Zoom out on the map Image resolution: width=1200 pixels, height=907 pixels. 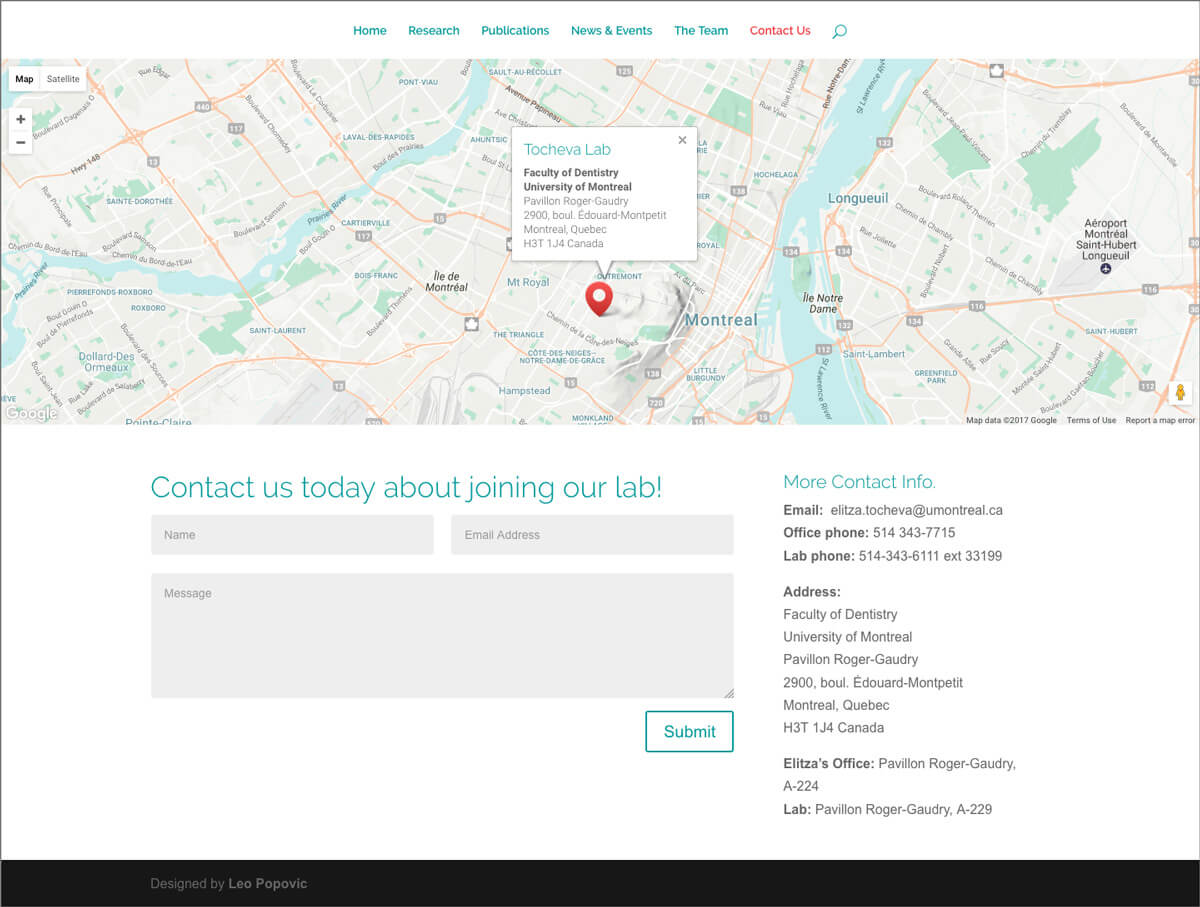[x=20, y=143]
